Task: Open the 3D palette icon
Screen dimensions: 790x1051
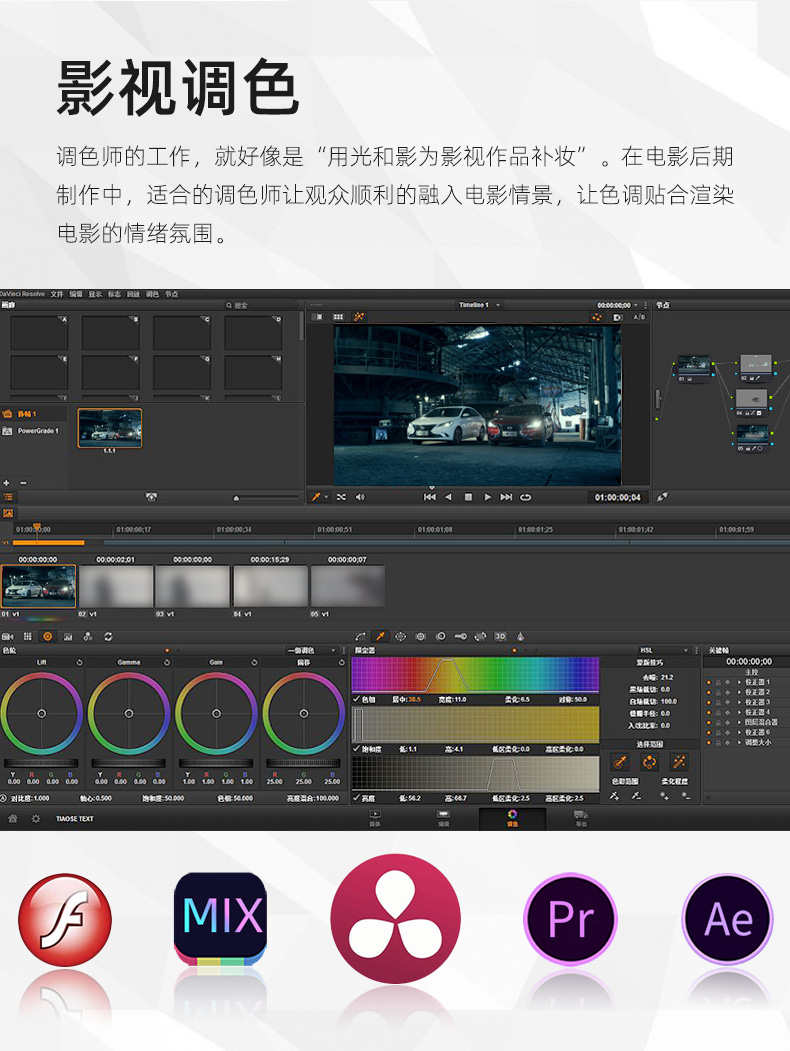Action: tap(501, 636)
